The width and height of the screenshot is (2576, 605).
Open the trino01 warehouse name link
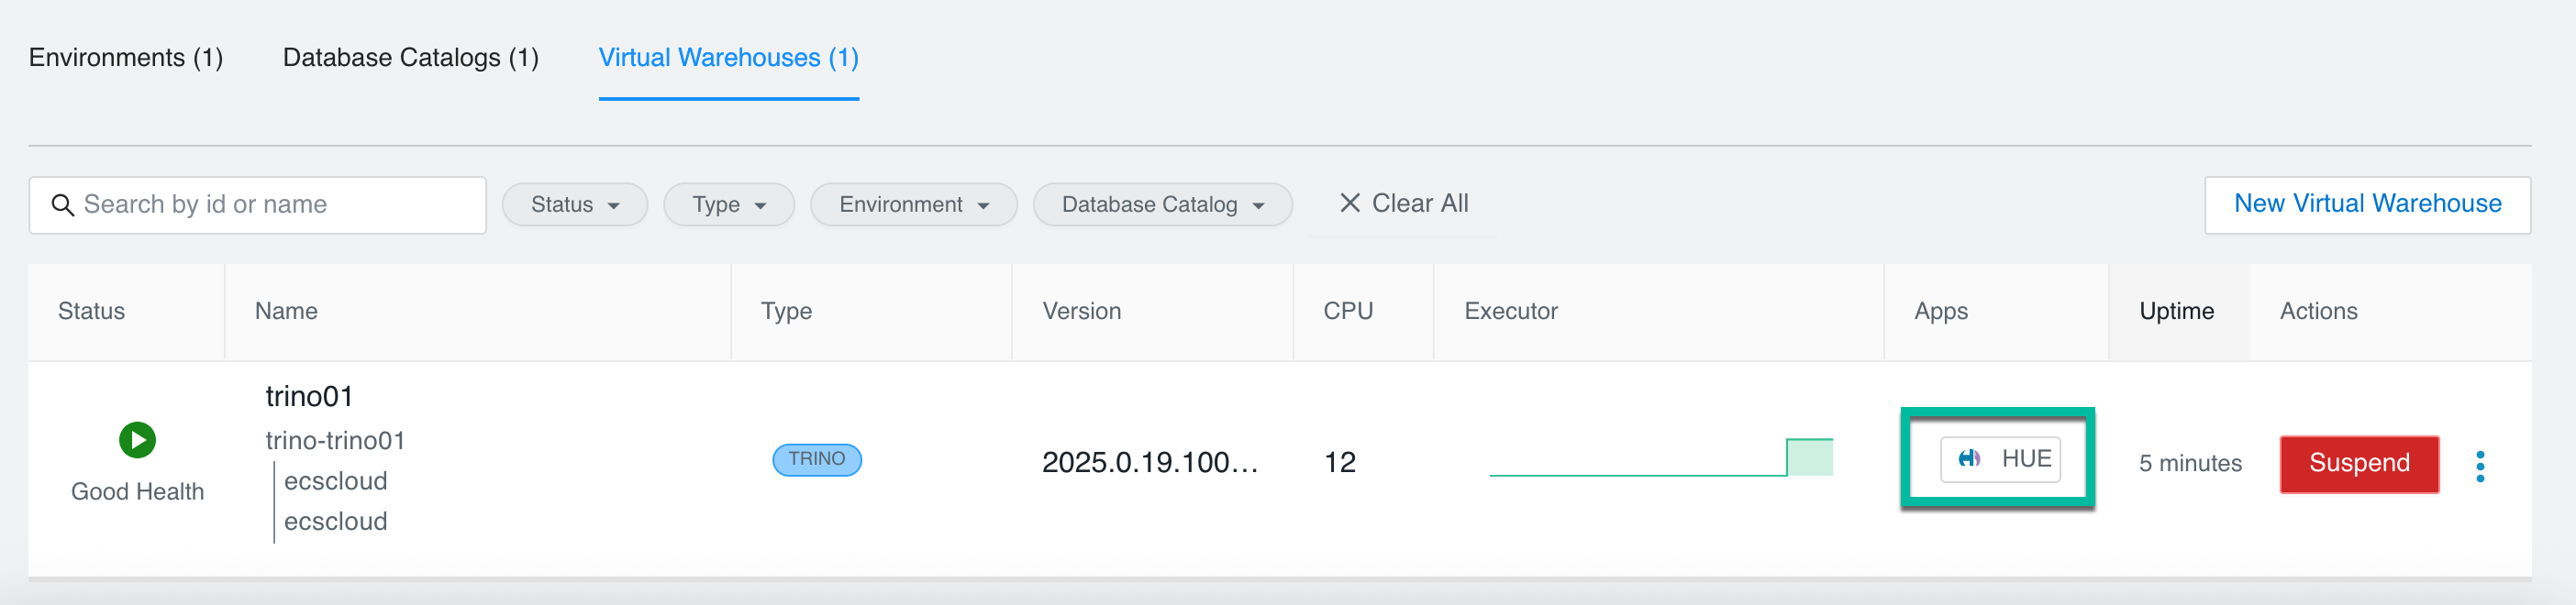pyautogui.click(x=309, y=397)
